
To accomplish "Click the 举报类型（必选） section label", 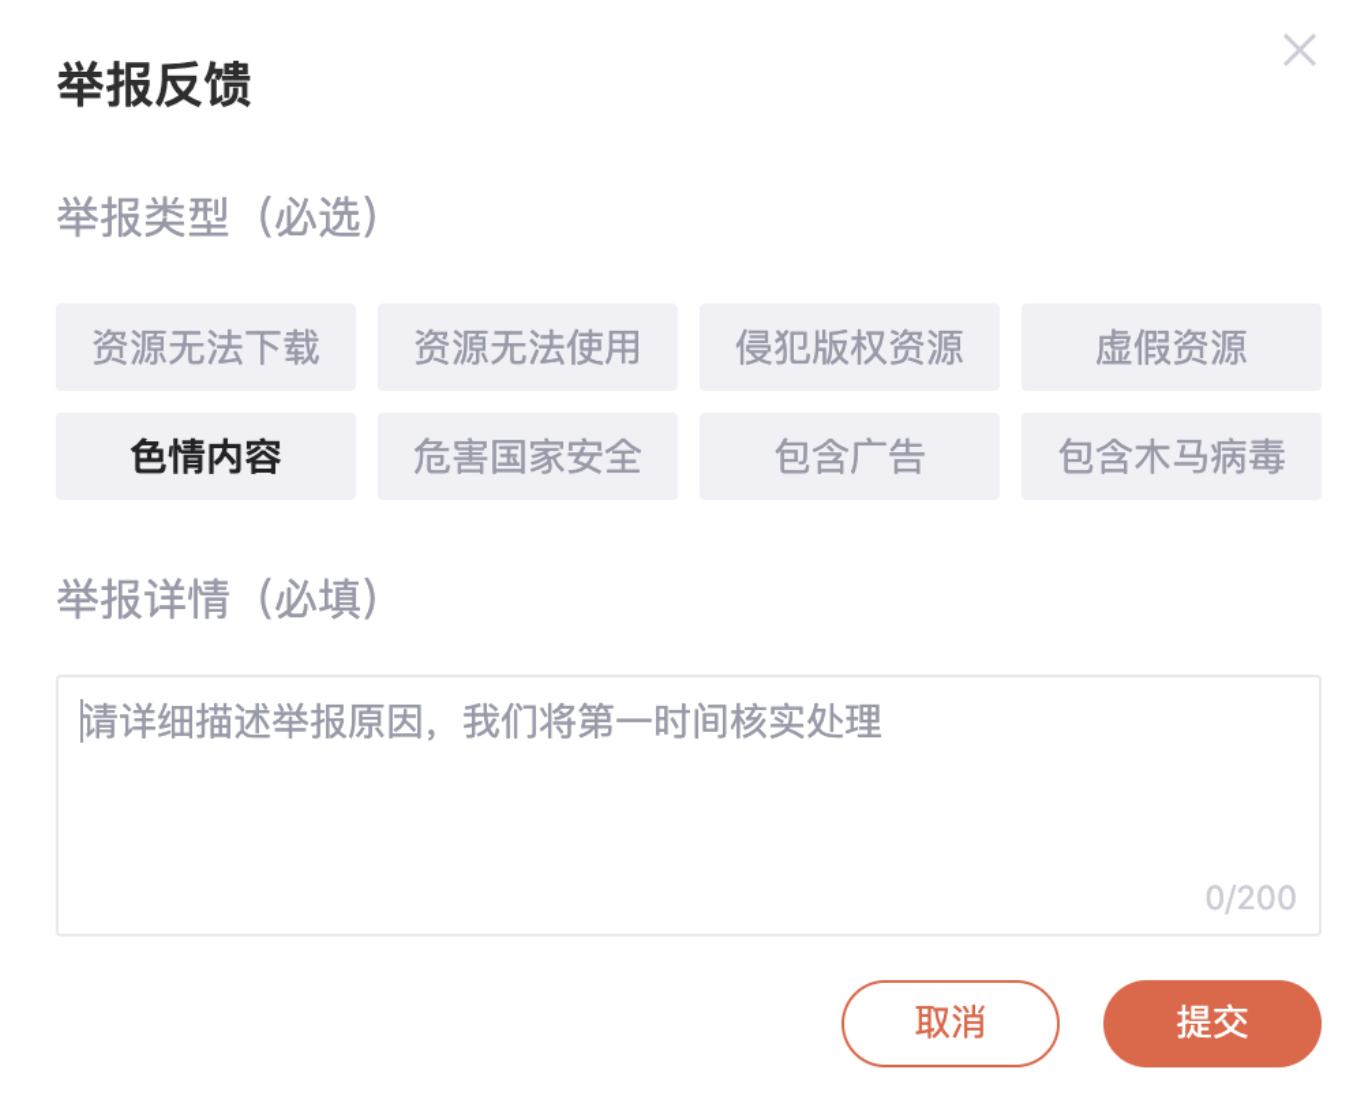I will [x=218, y=220].
